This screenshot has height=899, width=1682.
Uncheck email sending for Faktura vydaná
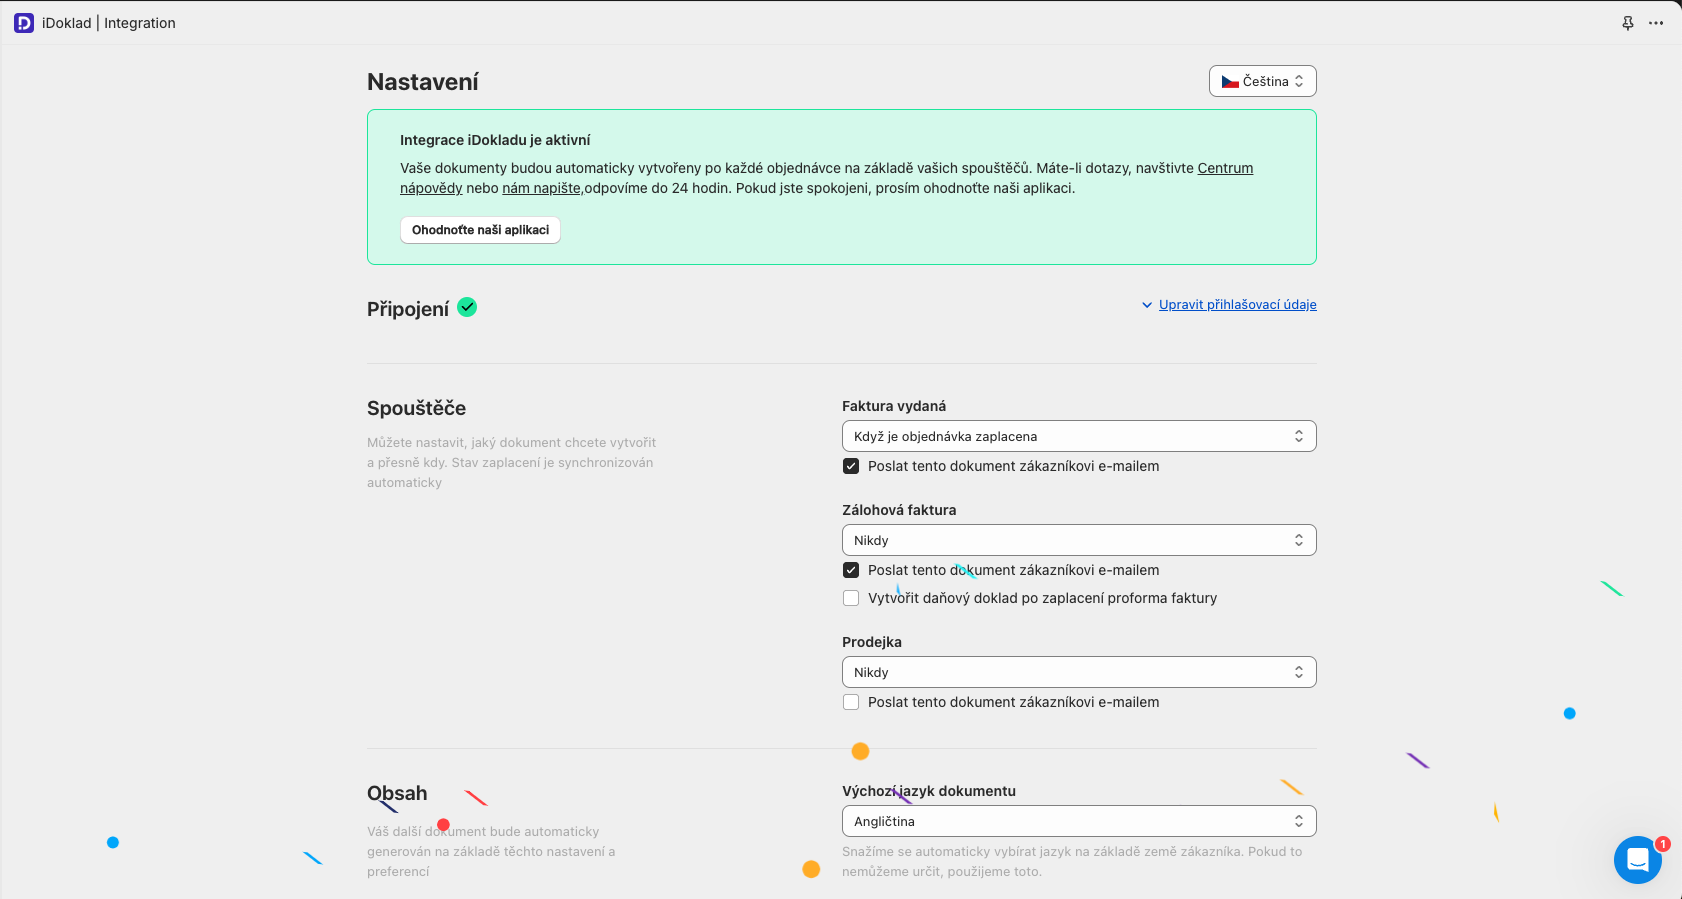pos(851,466)
